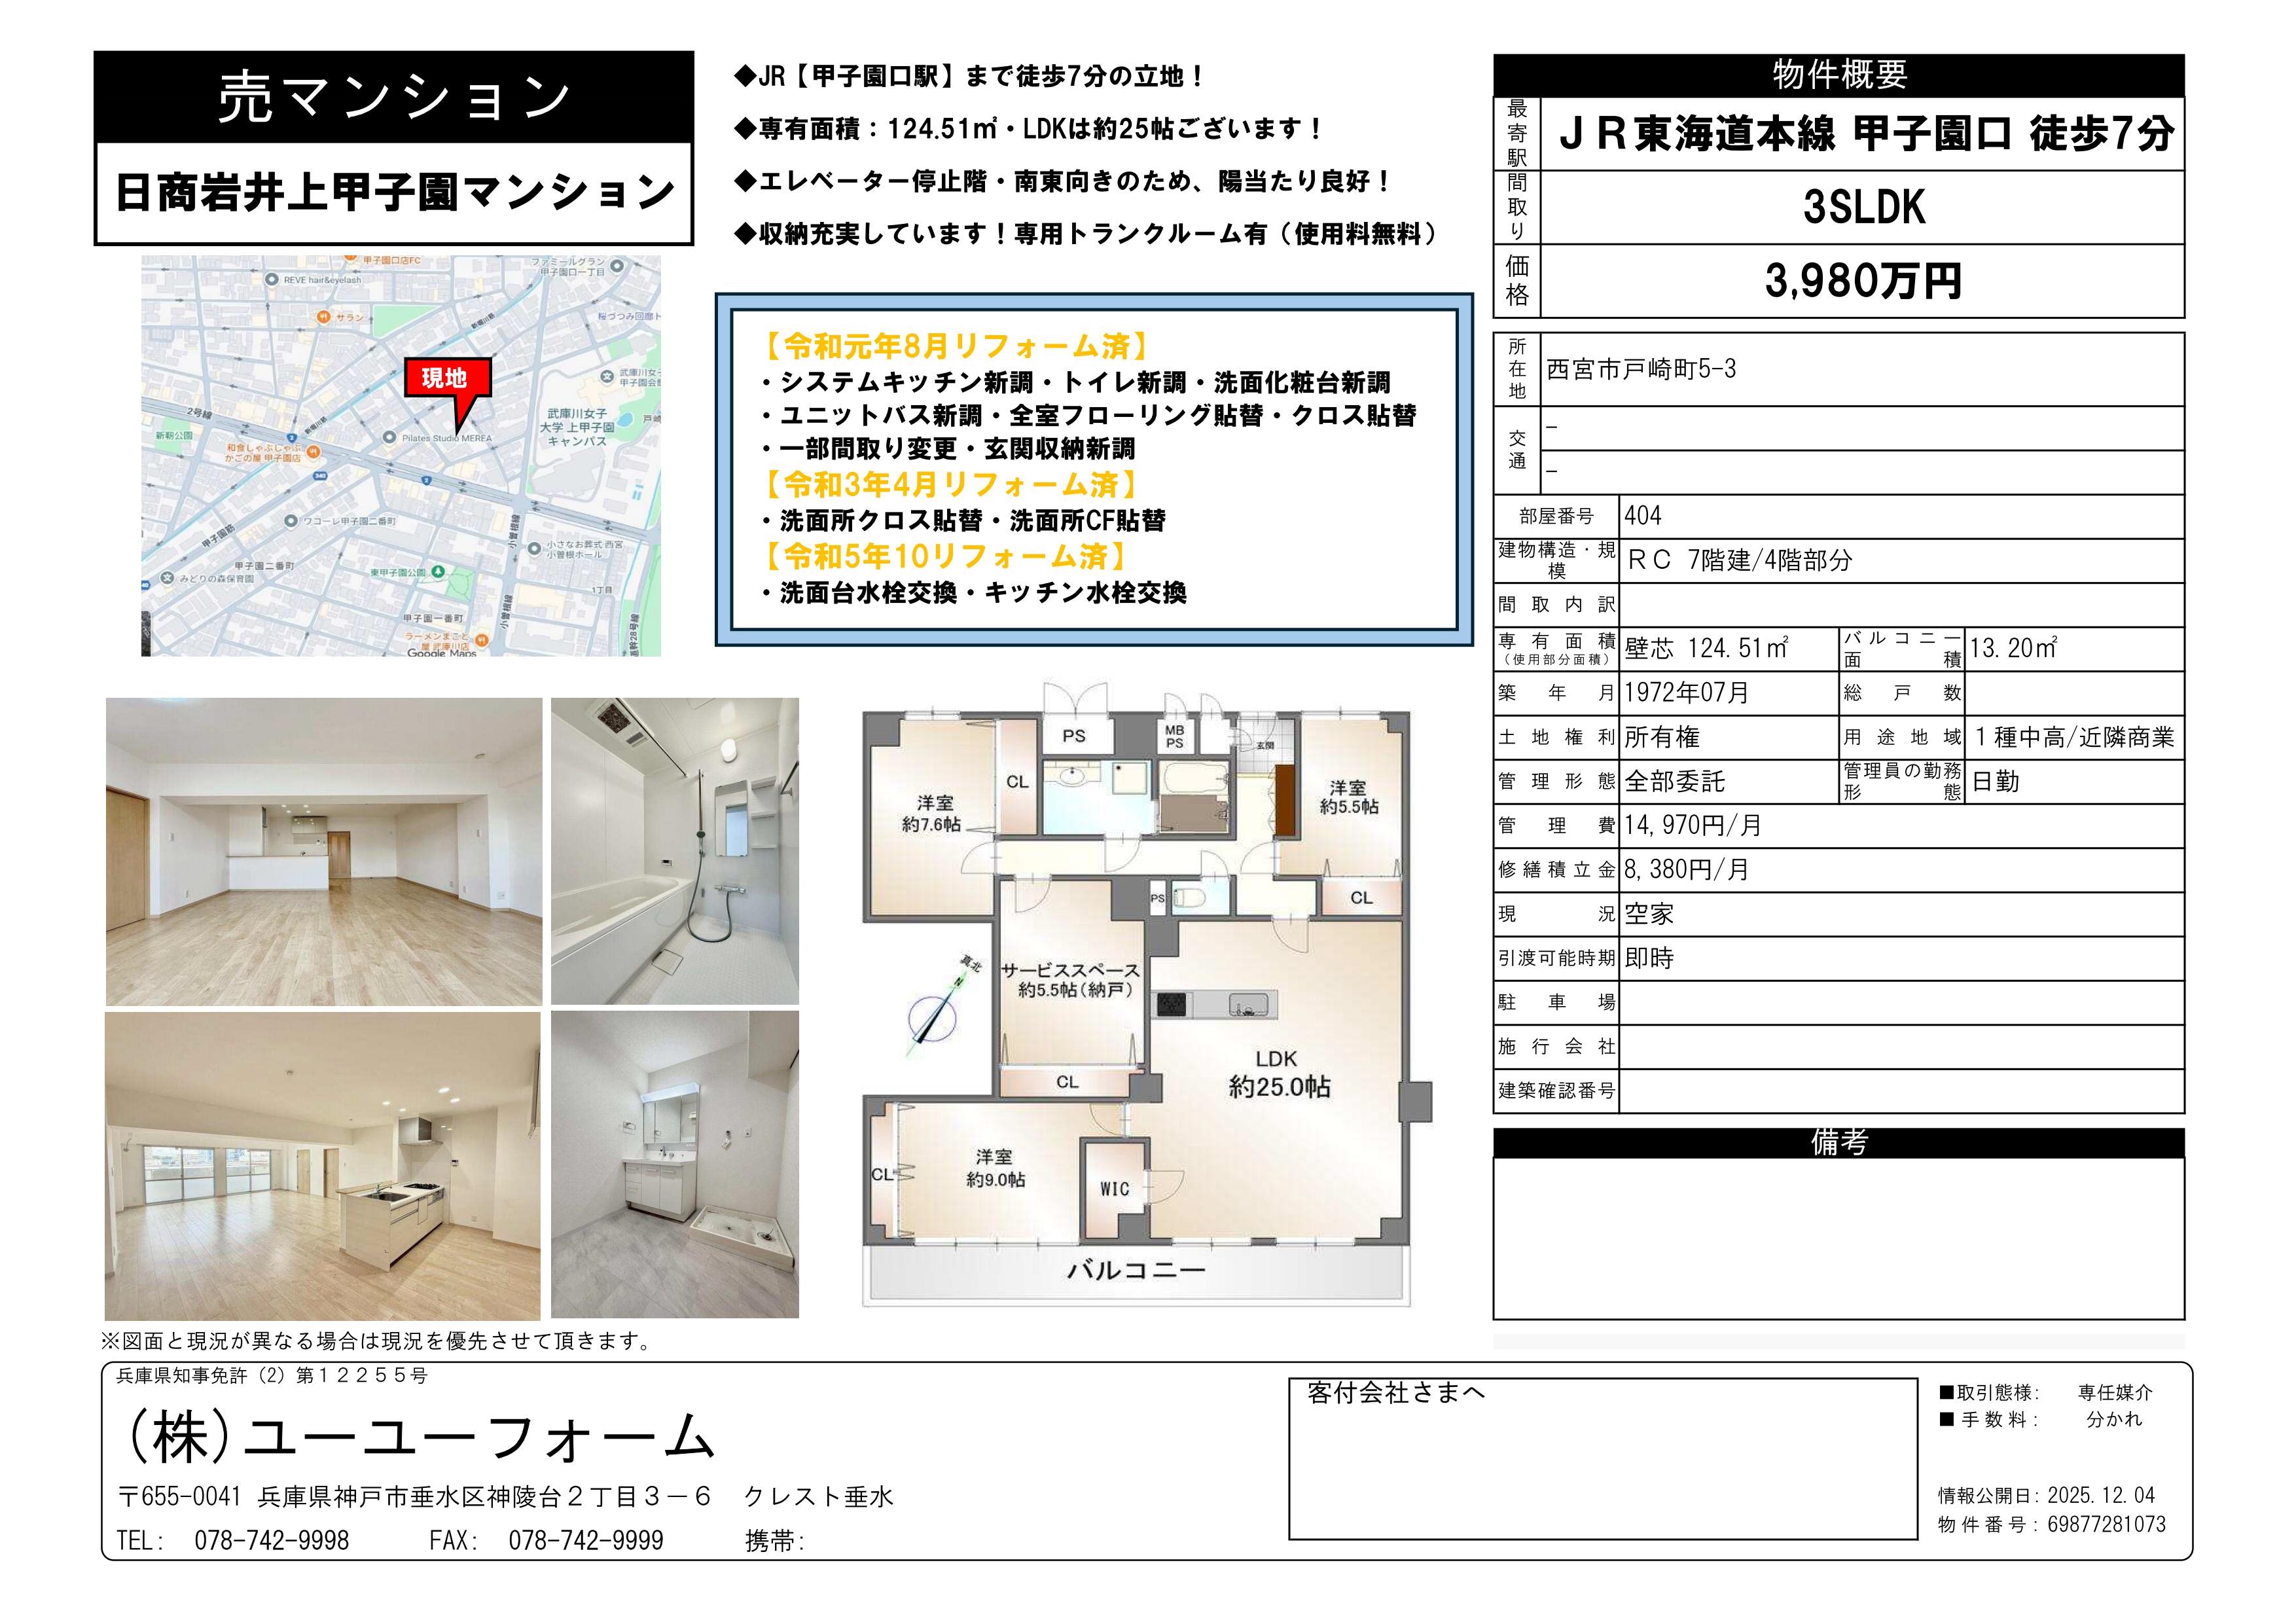The width and height of the screenshot is (2296, 1624).
Task: Open the kitchen and living room photo
Action: [x=323, y=1166]
